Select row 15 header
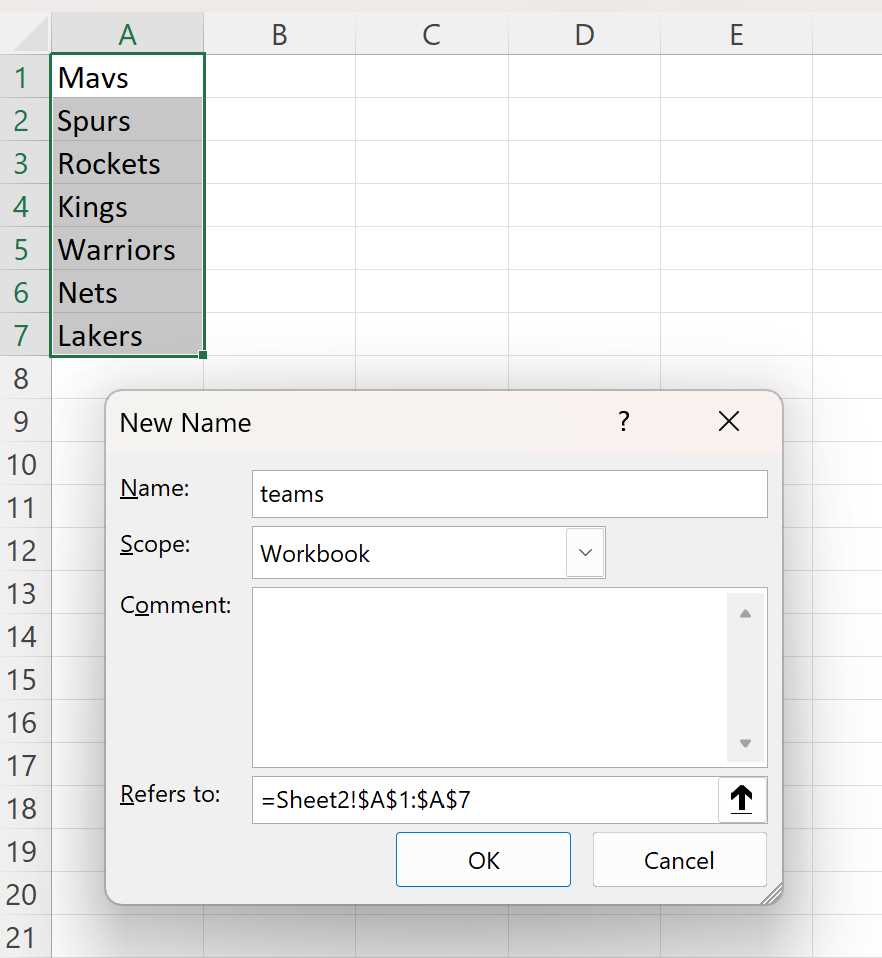The width and height of the screenshot is (882, 958). pos(25,679)
